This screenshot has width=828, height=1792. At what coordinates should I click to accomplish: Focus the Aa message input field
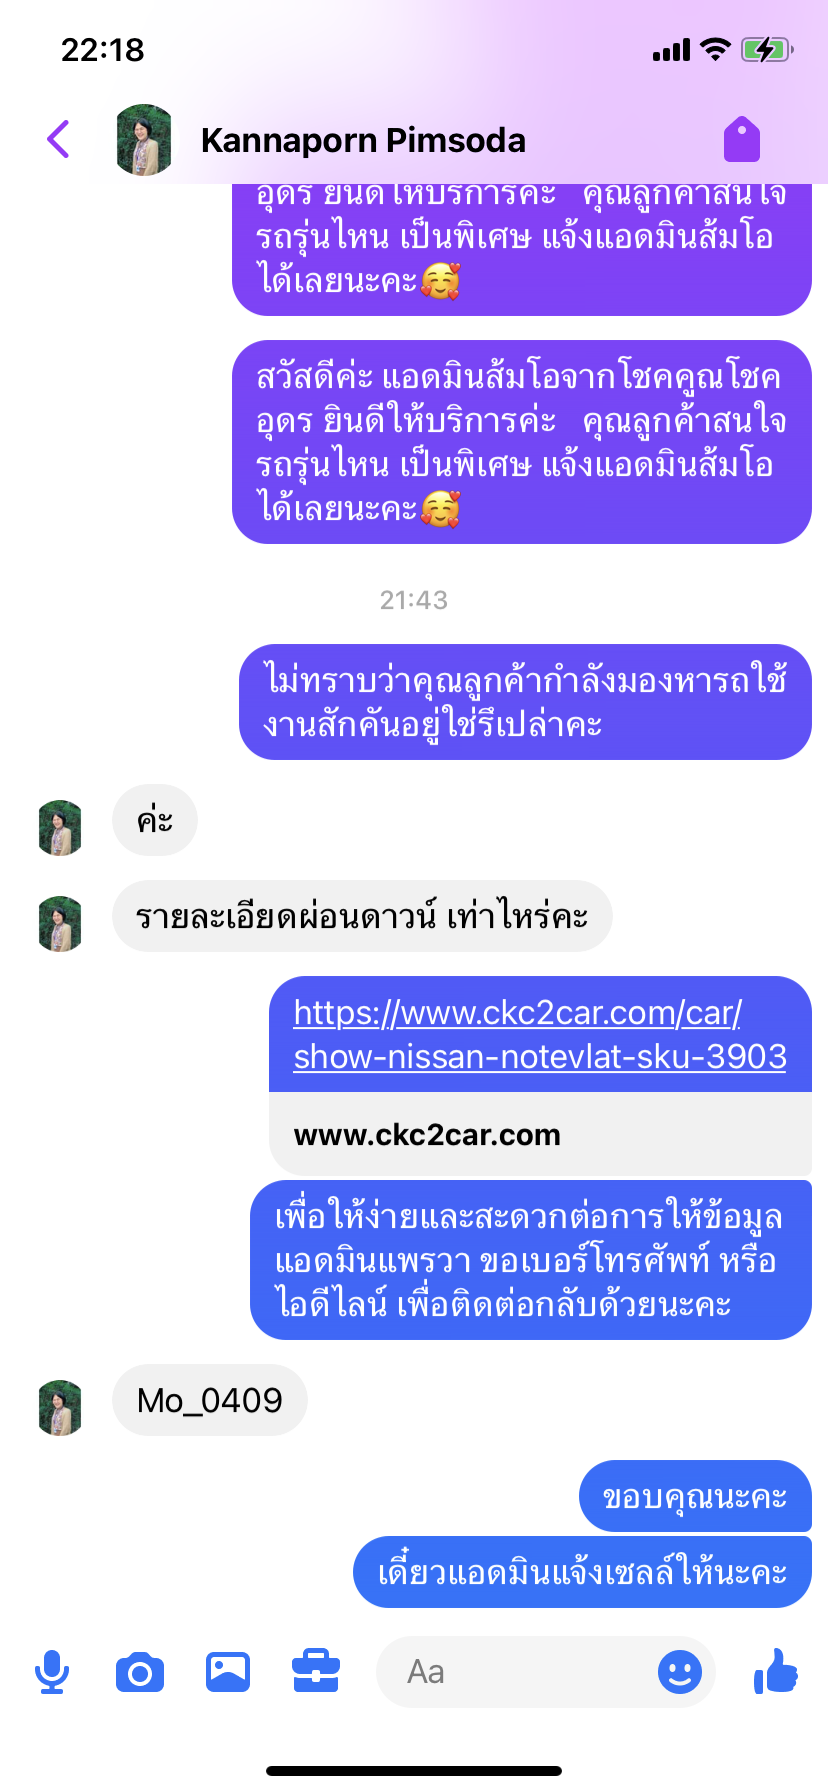pos(520,1672)
